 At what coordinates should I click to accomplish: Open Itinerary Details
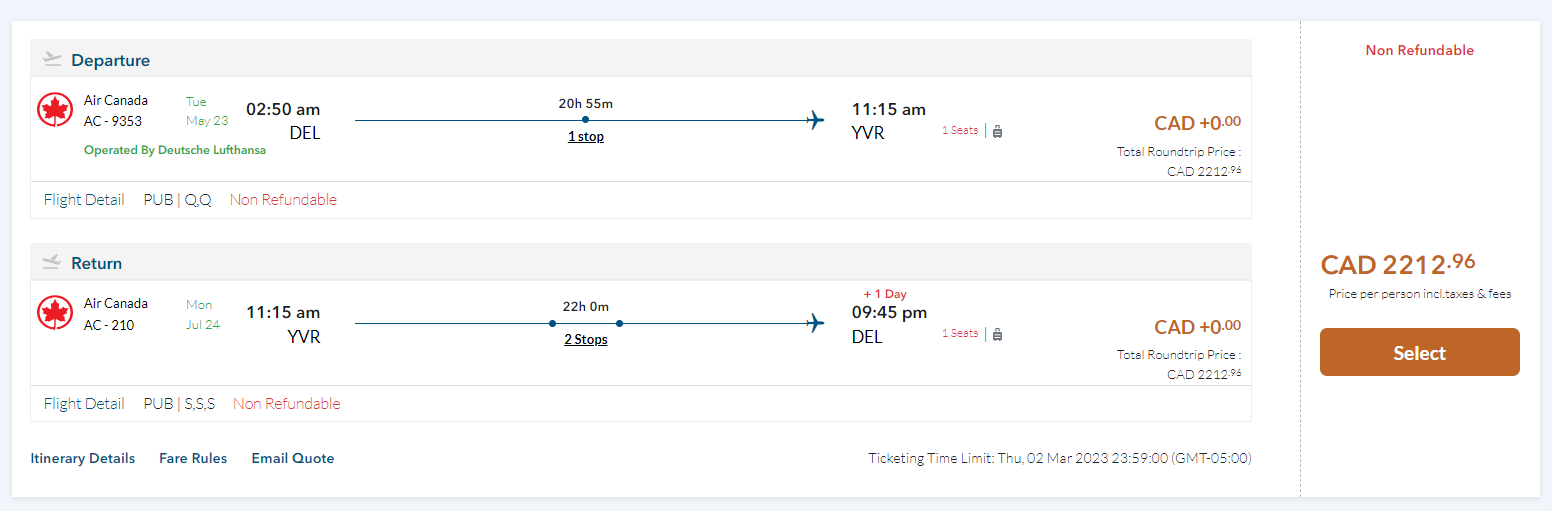(83, 458)
